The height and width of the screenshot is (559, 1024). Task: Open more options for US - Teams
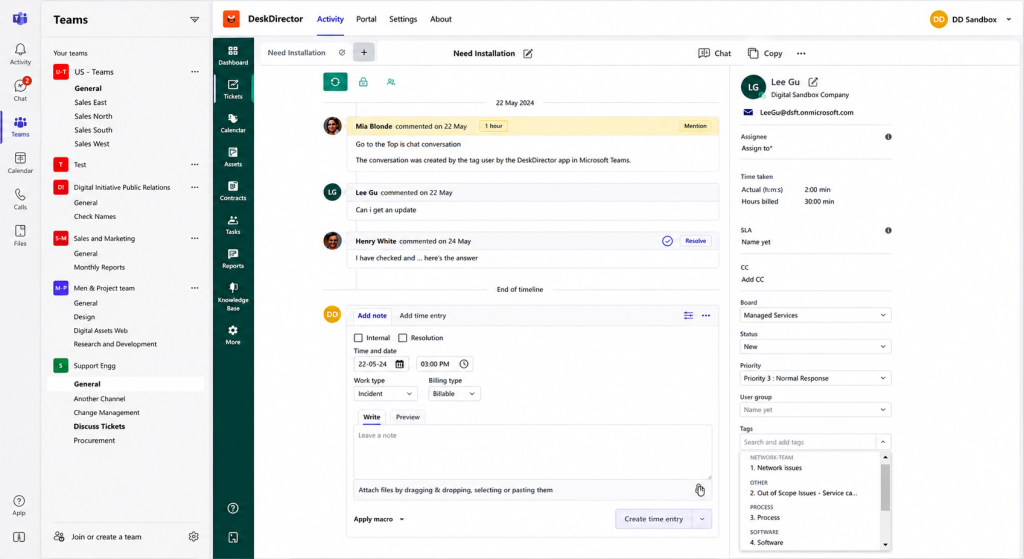pyautogui.click(x=195, y=72)
